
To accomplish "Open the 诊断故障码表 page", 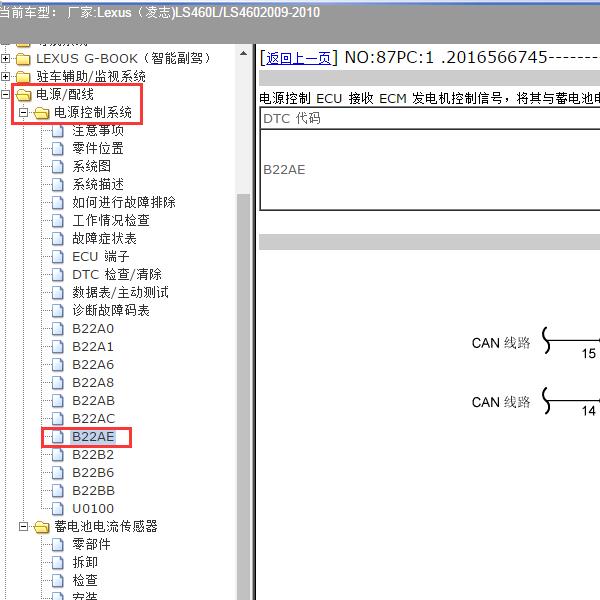I will click(x=111, y=310).
